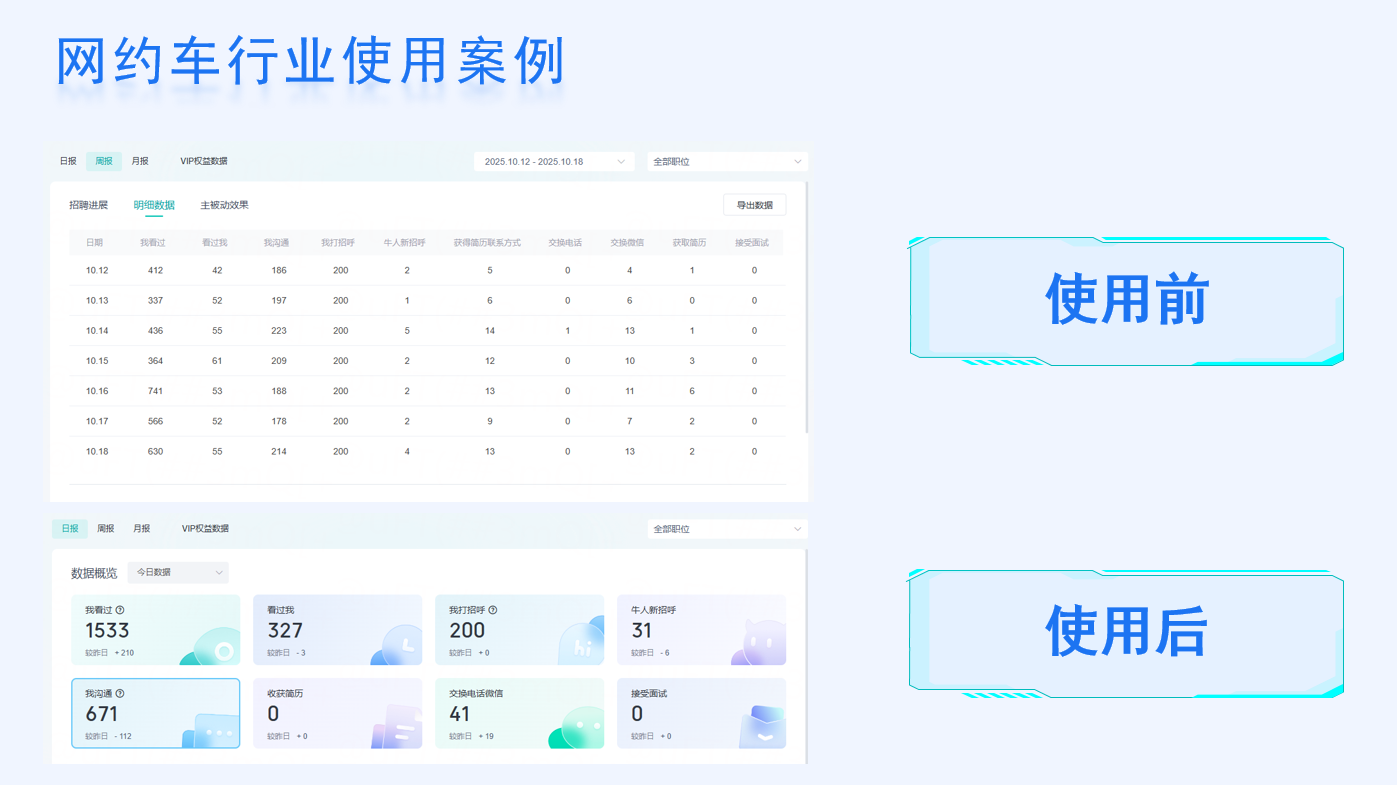
Task: Click the help icon beside 我打招呼 card title
Action: point(493,610)
